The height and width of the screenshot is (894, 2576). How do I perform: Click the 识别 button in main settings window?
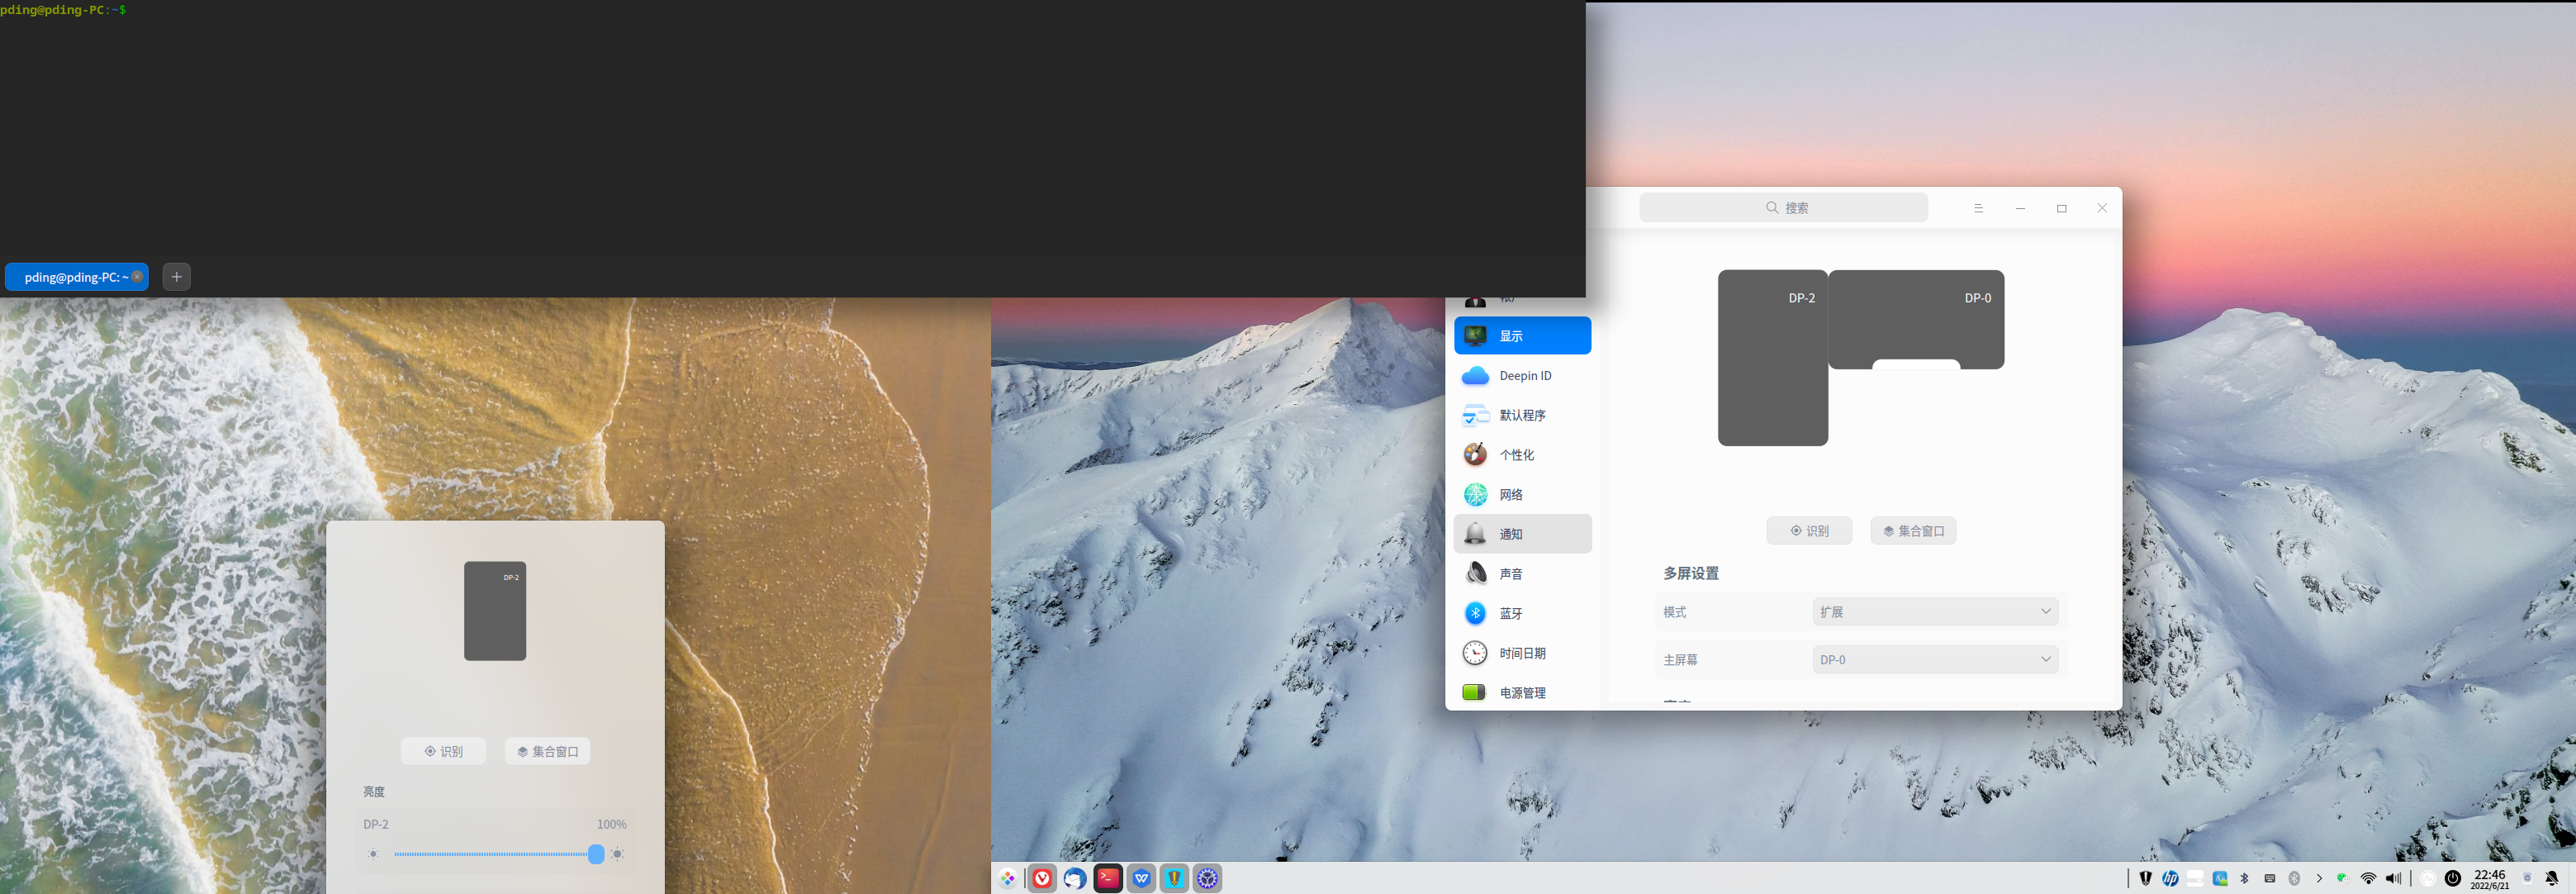pyautogui.click(x=1809, y=531)
